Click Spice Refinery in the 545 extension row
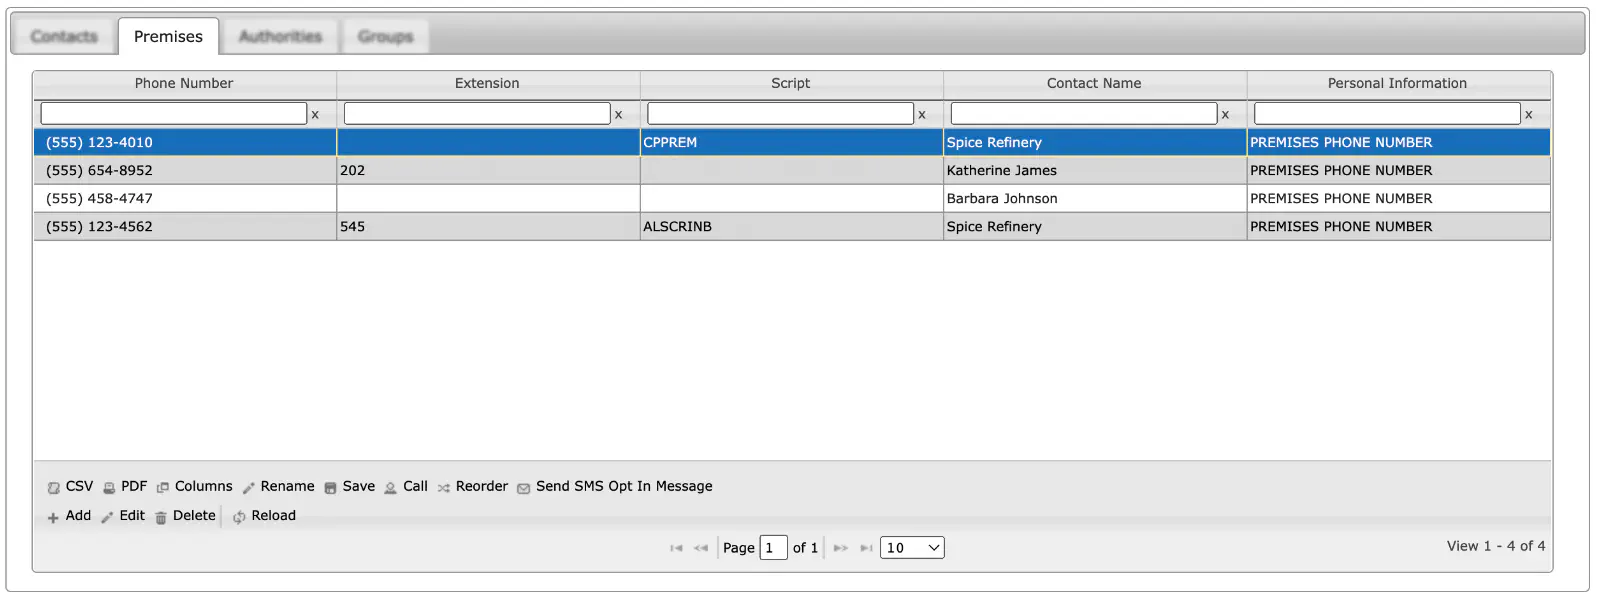 (x=994, y=227)
